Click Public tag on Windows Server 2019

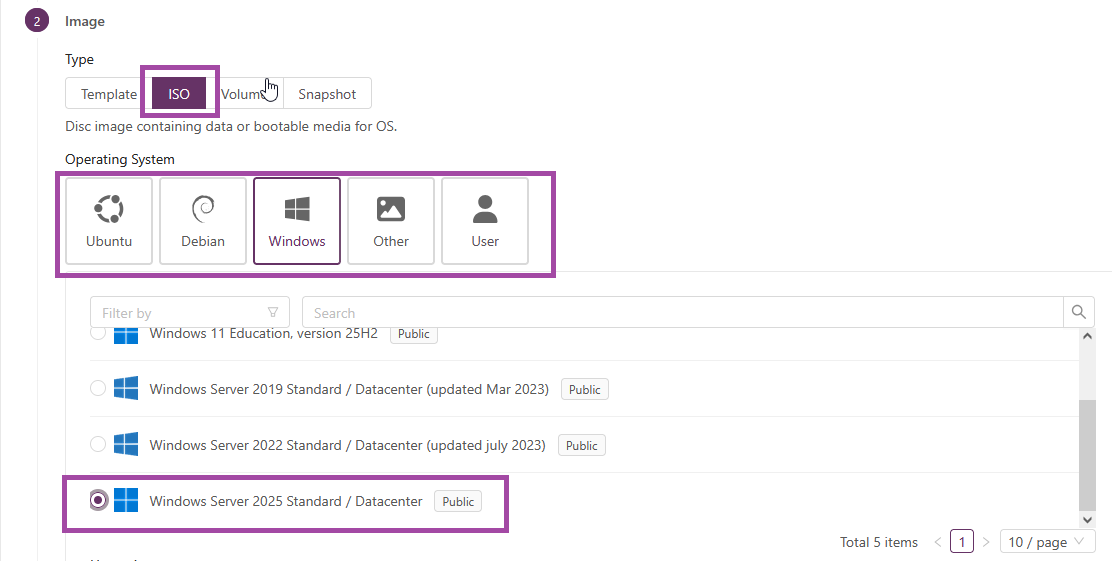coord(584,389)
